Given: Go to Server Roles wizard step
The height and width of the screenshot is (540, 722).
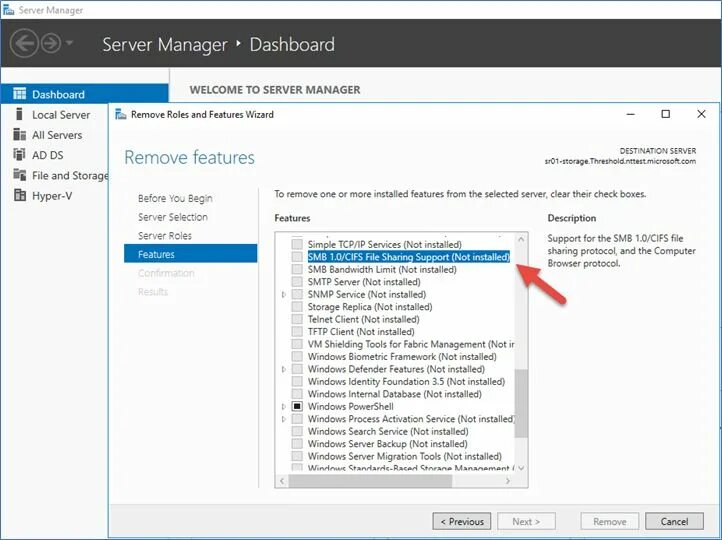Looking at the screenshot, I should pos(165,236).
